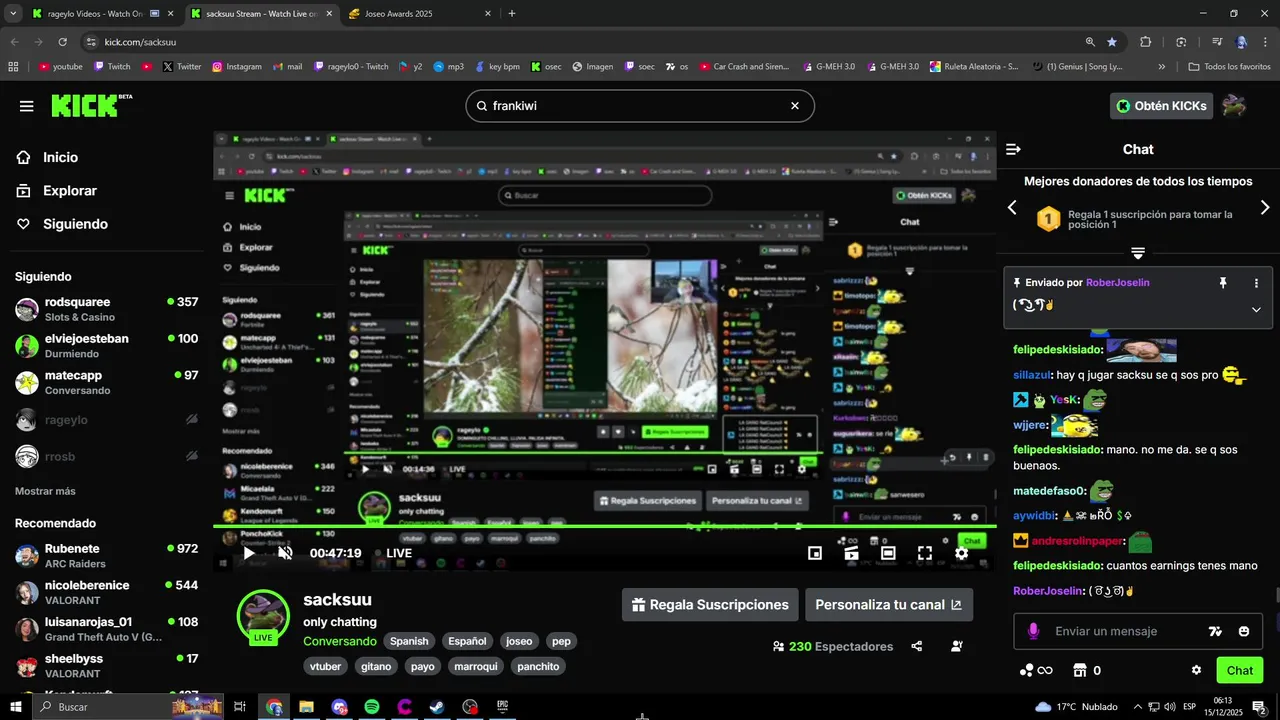Viewport: 1280px width, 720px height.
Task: Play the stream video
Action: click(x=249, y=553)
